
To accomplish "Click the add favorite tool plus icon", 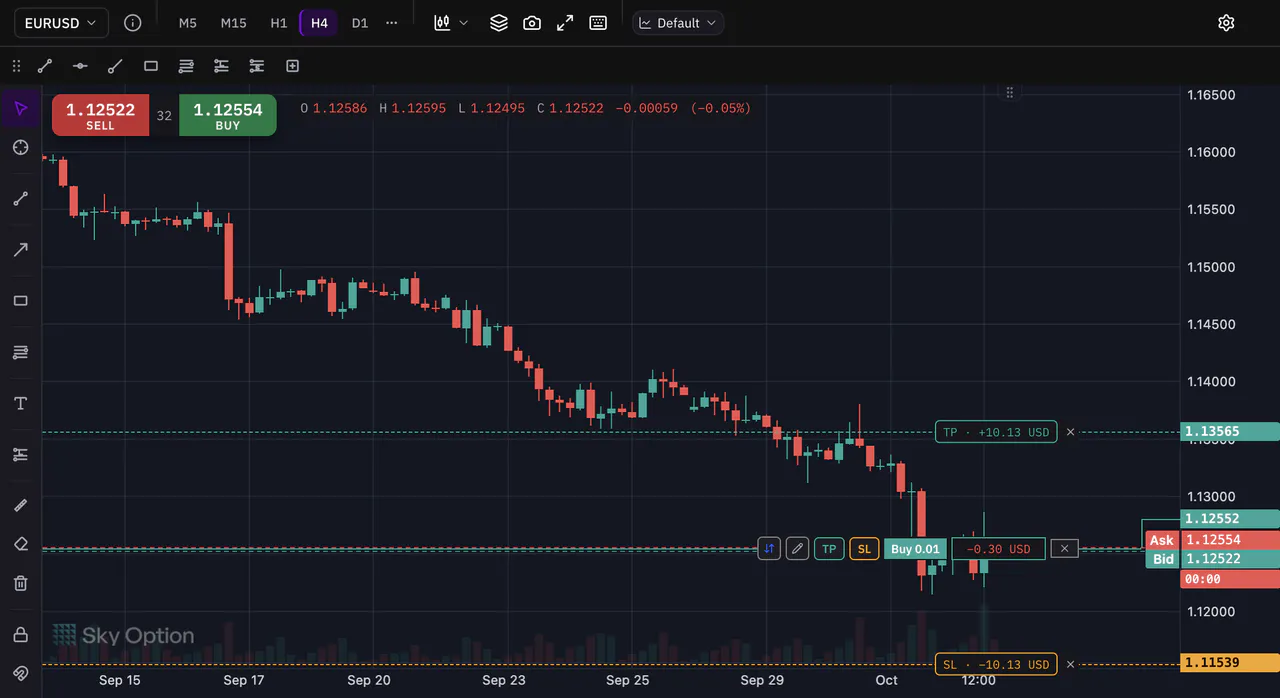I will pyautogui.click(x=292, y=66).
